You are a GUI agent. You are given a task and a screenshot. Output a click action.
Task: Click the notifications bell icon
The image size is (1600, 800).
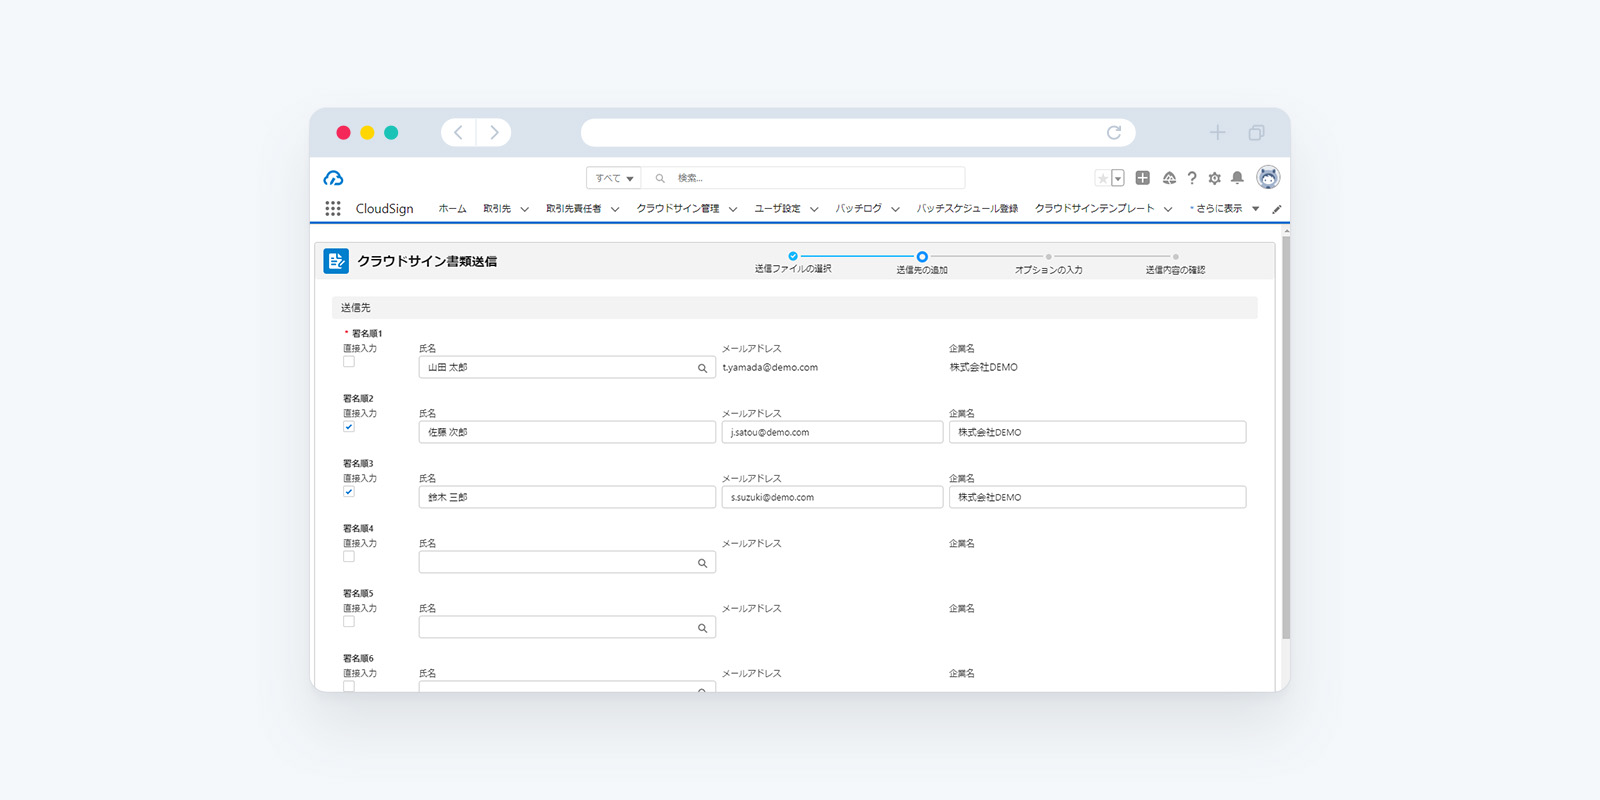pyautogui.click(x=1237, y=178)
